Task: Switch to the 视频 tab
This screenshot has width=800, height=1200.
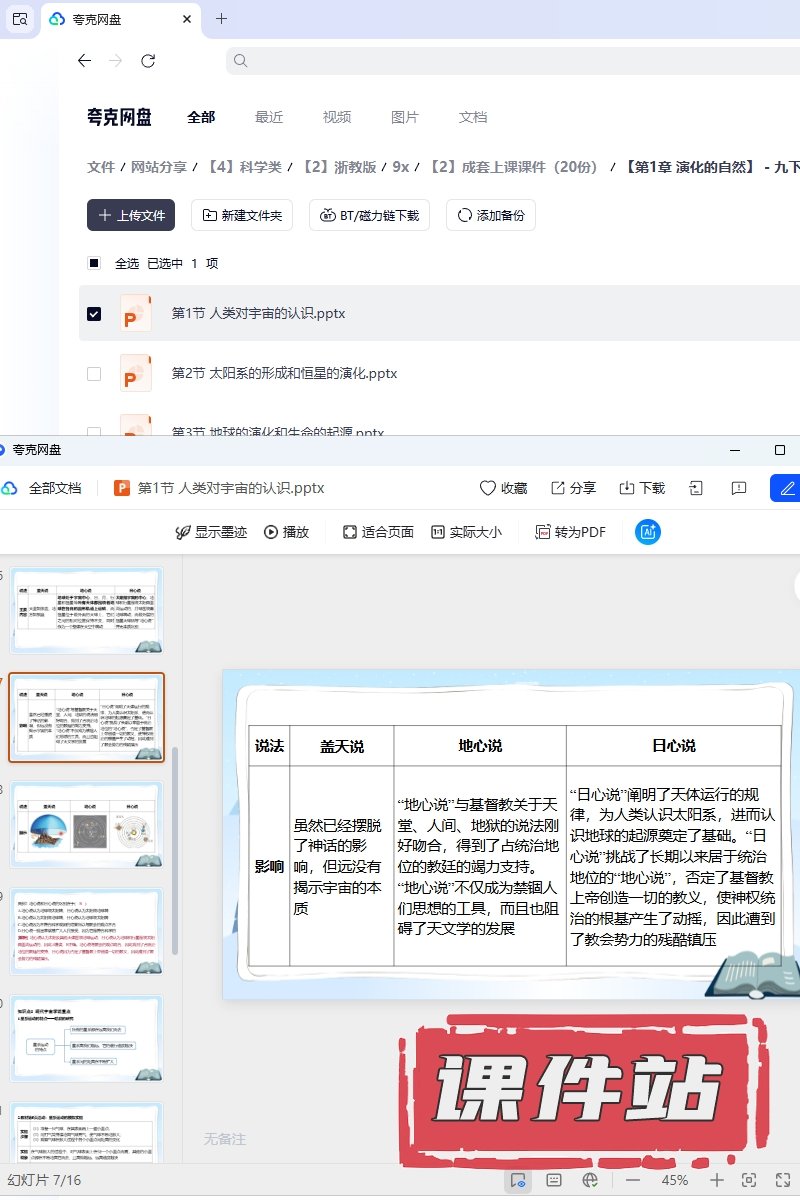Action: tap(337, 117)
